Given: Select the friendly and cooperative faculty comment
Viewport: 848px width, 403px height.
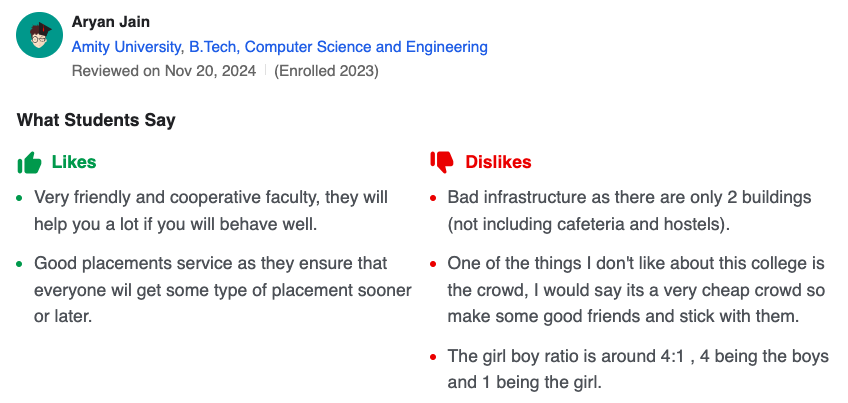Looking at the screenshot, I should [211, 210].
